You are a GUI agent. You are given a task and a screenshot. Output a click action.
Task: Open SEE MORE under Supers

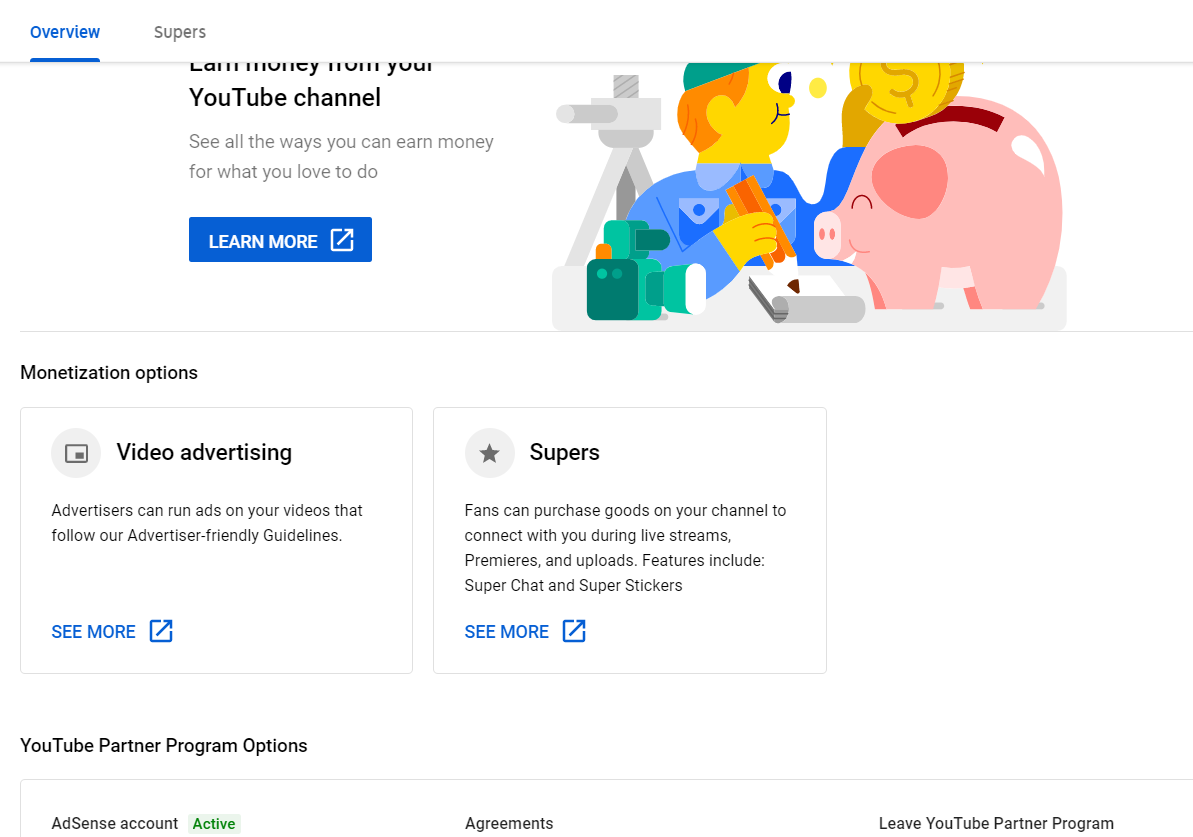coord(507,632)
